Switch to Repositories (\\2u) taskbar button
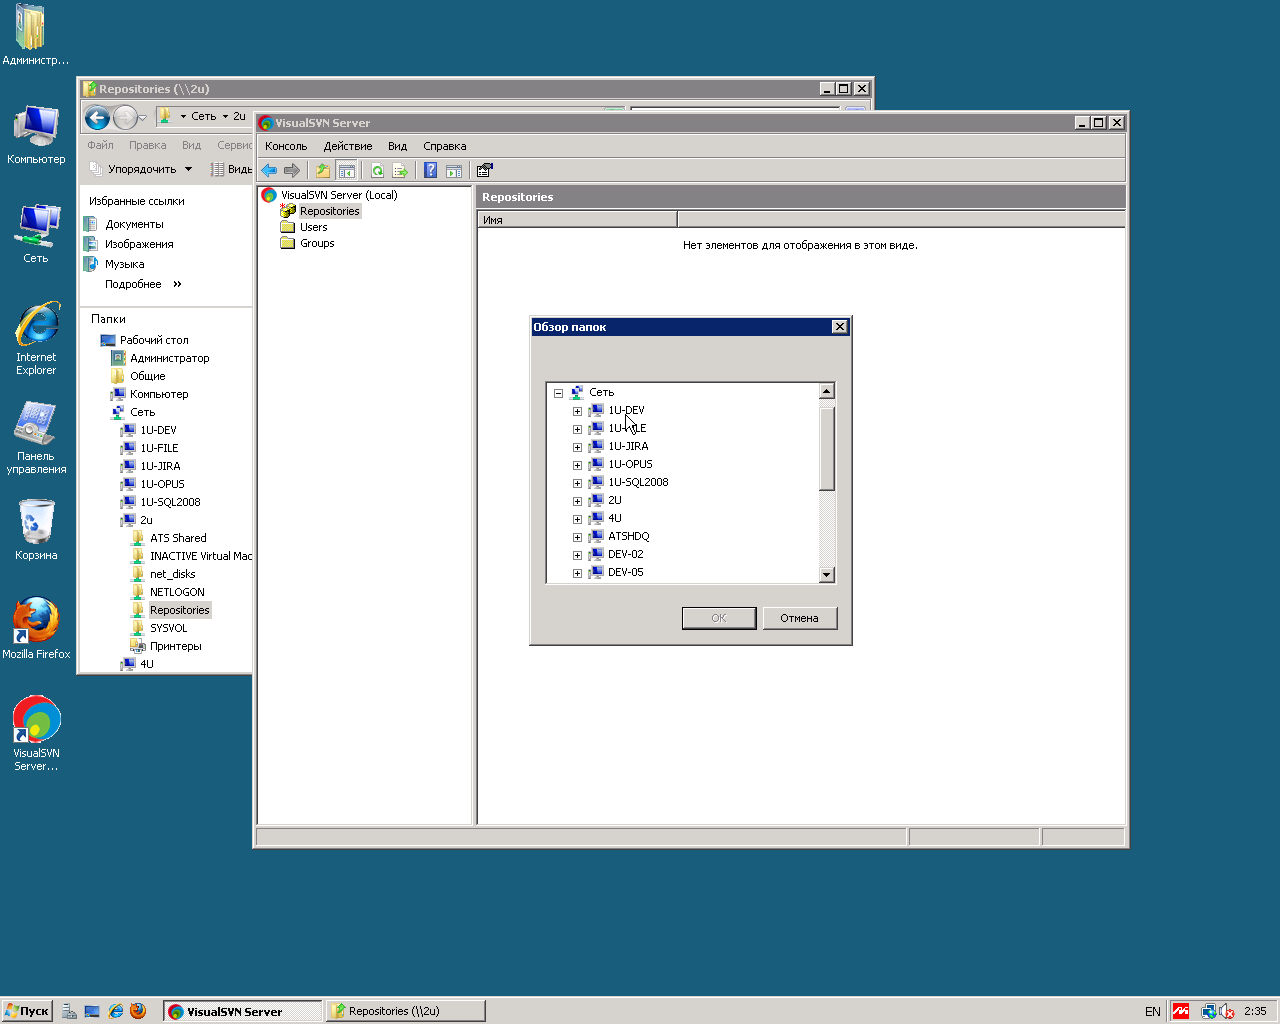Screen dimensions: 1280x1024 (406, 1011)
